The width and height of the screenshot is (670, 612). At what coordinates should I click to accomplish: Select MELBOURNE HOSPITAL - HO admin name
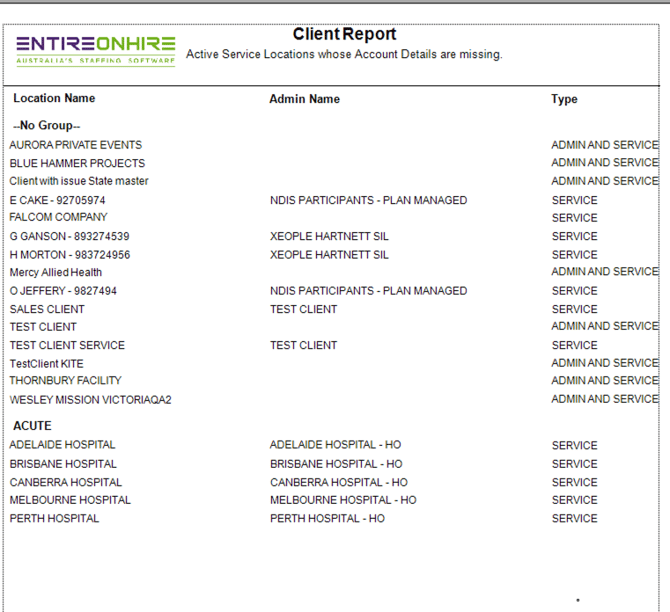(x=343, y=500)
